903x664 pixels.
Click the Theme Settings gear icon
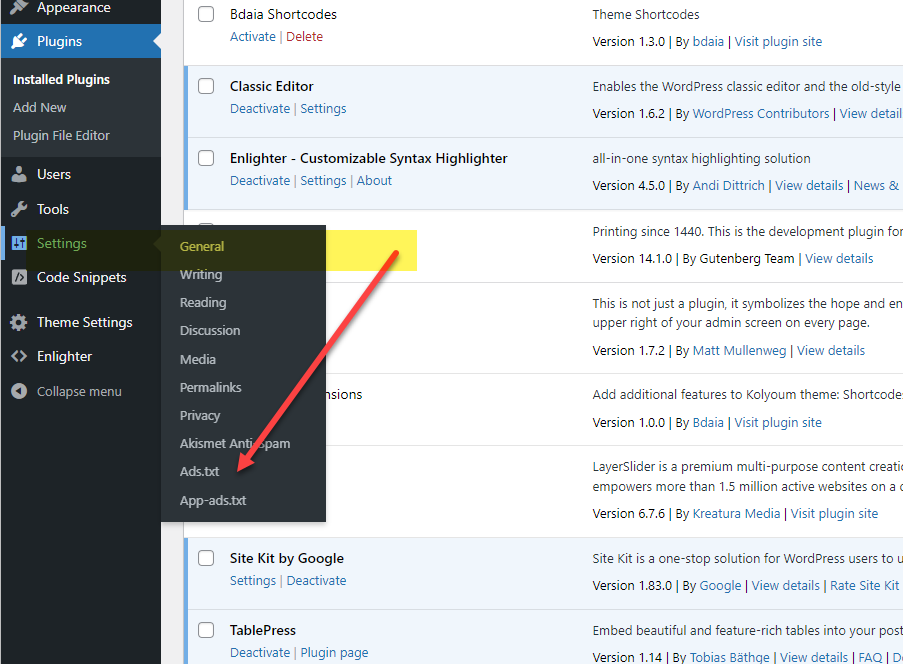(19, 322)
